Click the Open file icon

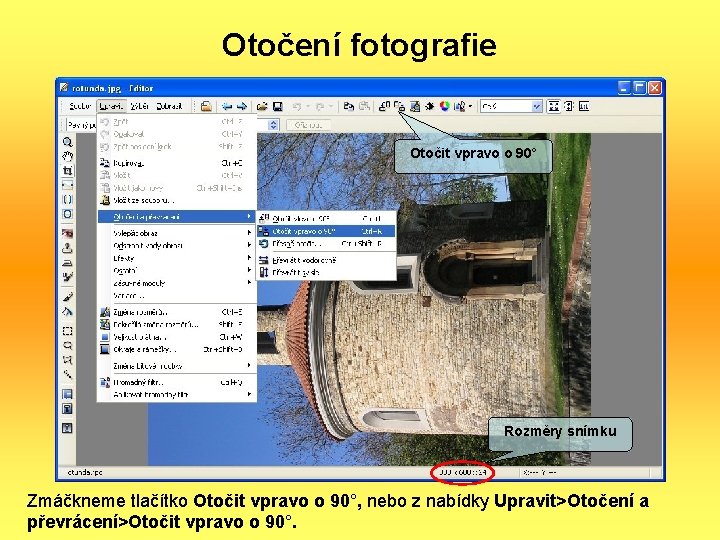(x=262, y=107)
